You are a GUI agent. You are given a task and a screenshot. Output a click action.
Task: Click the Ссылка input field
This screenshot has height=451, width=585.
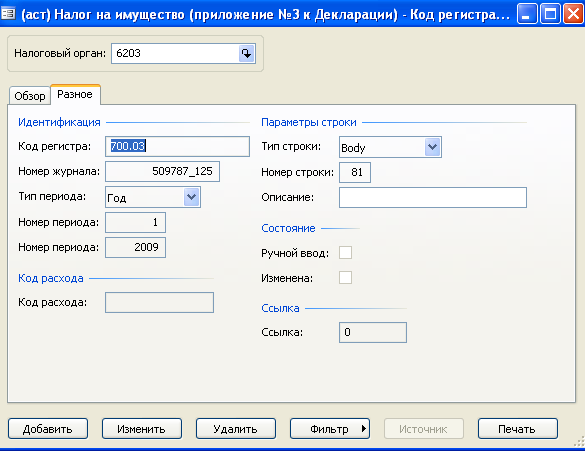[373, 332]
